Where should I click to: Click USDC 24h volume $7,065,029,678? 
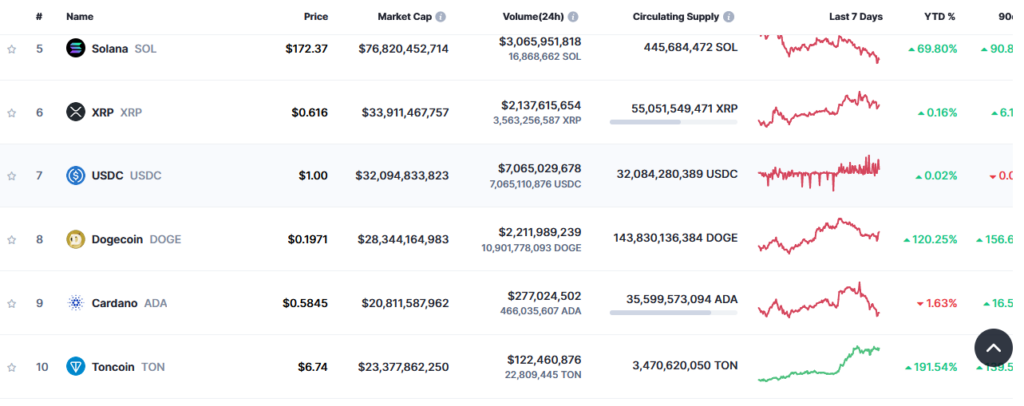[x=541, y=168]
